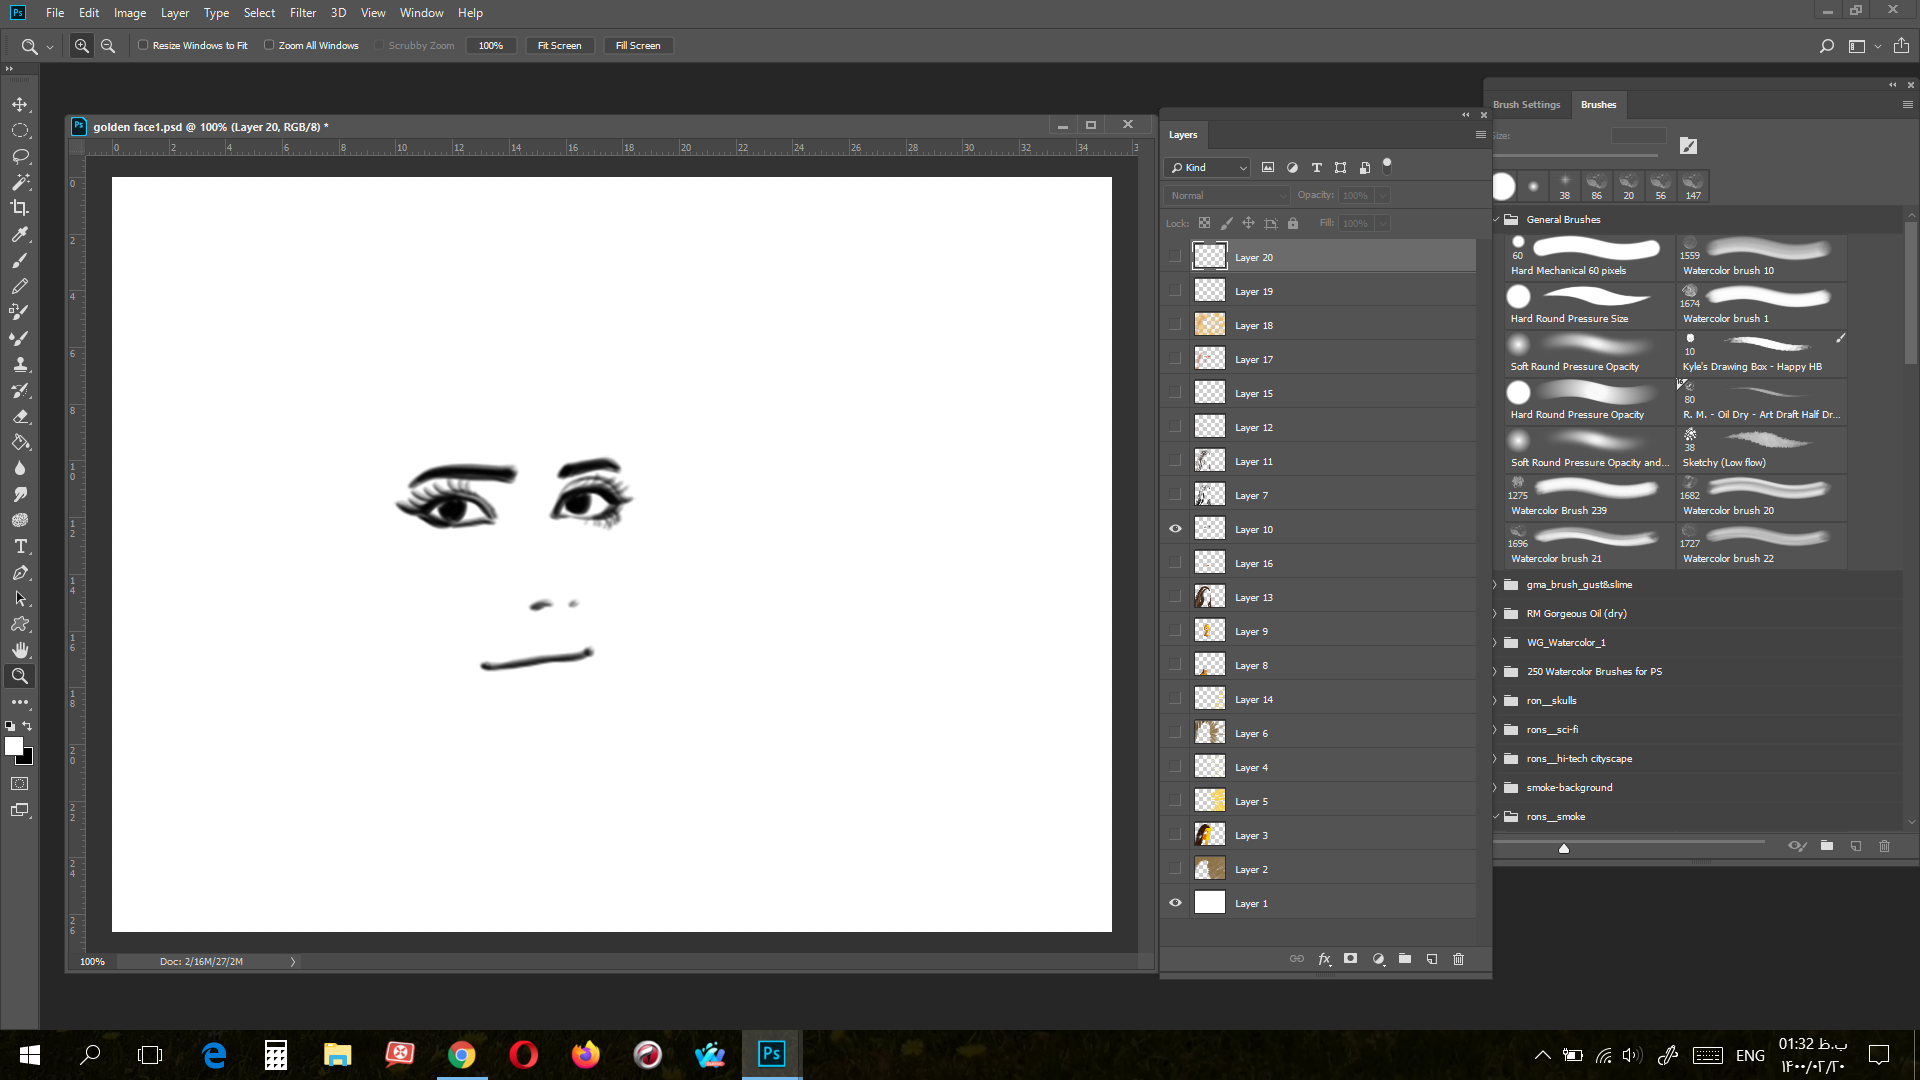The image size is (1920, 1080).
Task: Click Add layer style fx icon
Action: pos(1324,959)
